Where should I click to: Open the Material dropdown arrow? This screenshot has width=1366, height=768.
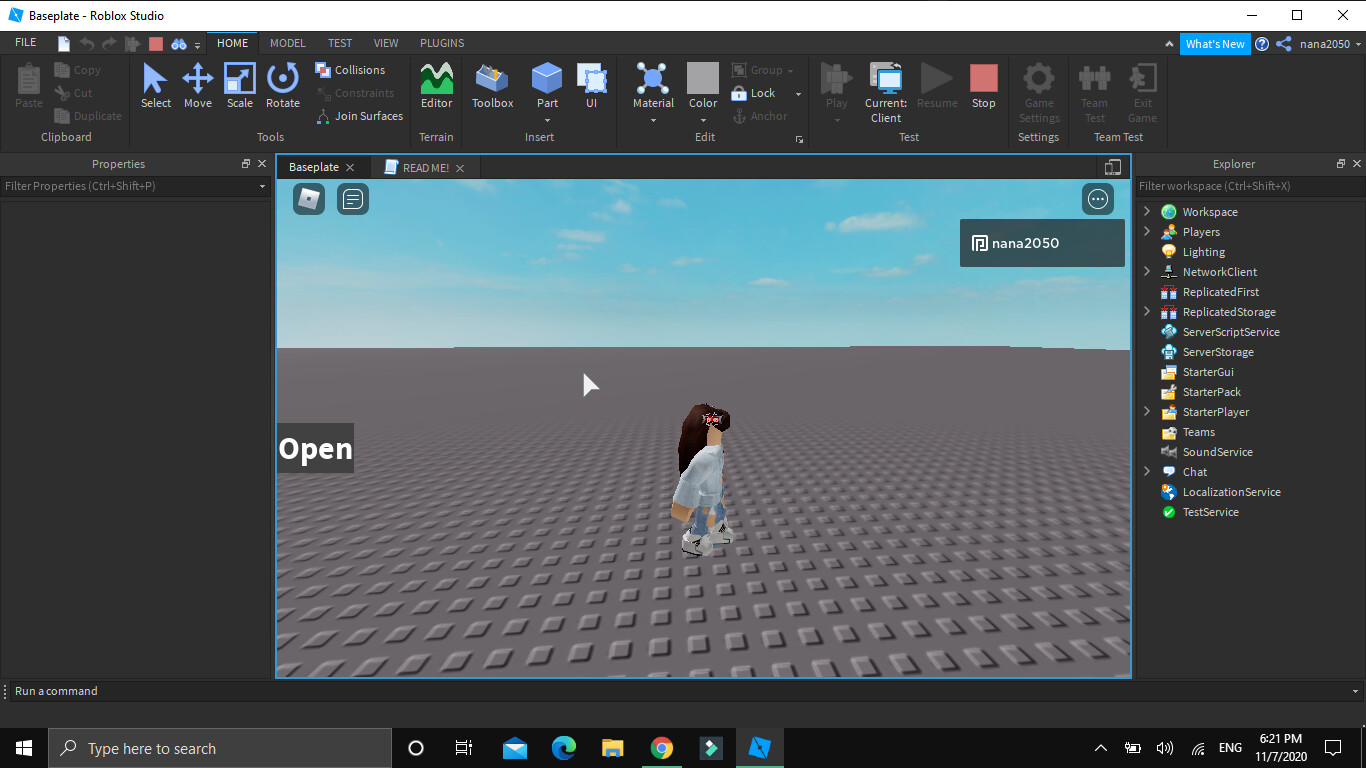point(653,121)
